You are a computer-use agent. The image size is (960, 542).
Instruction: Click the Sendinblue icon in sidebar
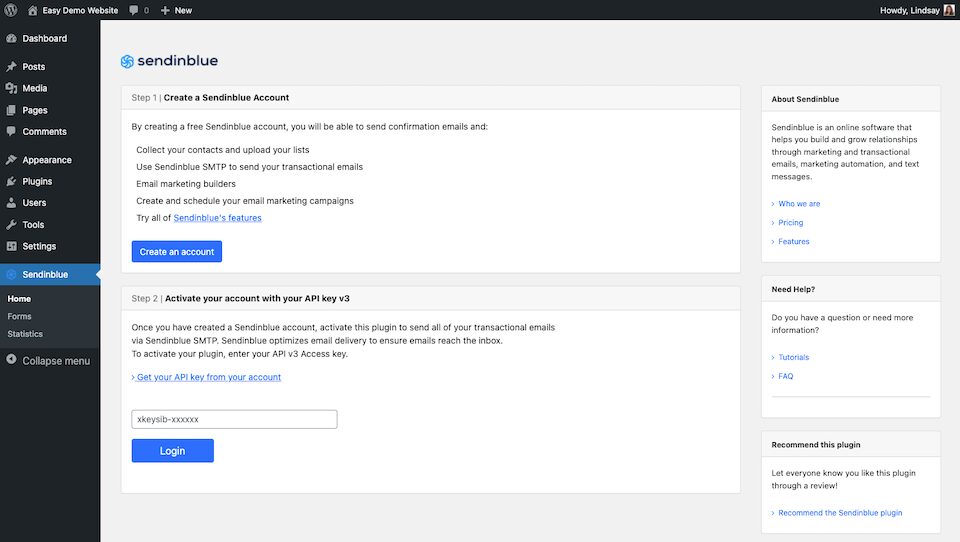pos(11,274)
